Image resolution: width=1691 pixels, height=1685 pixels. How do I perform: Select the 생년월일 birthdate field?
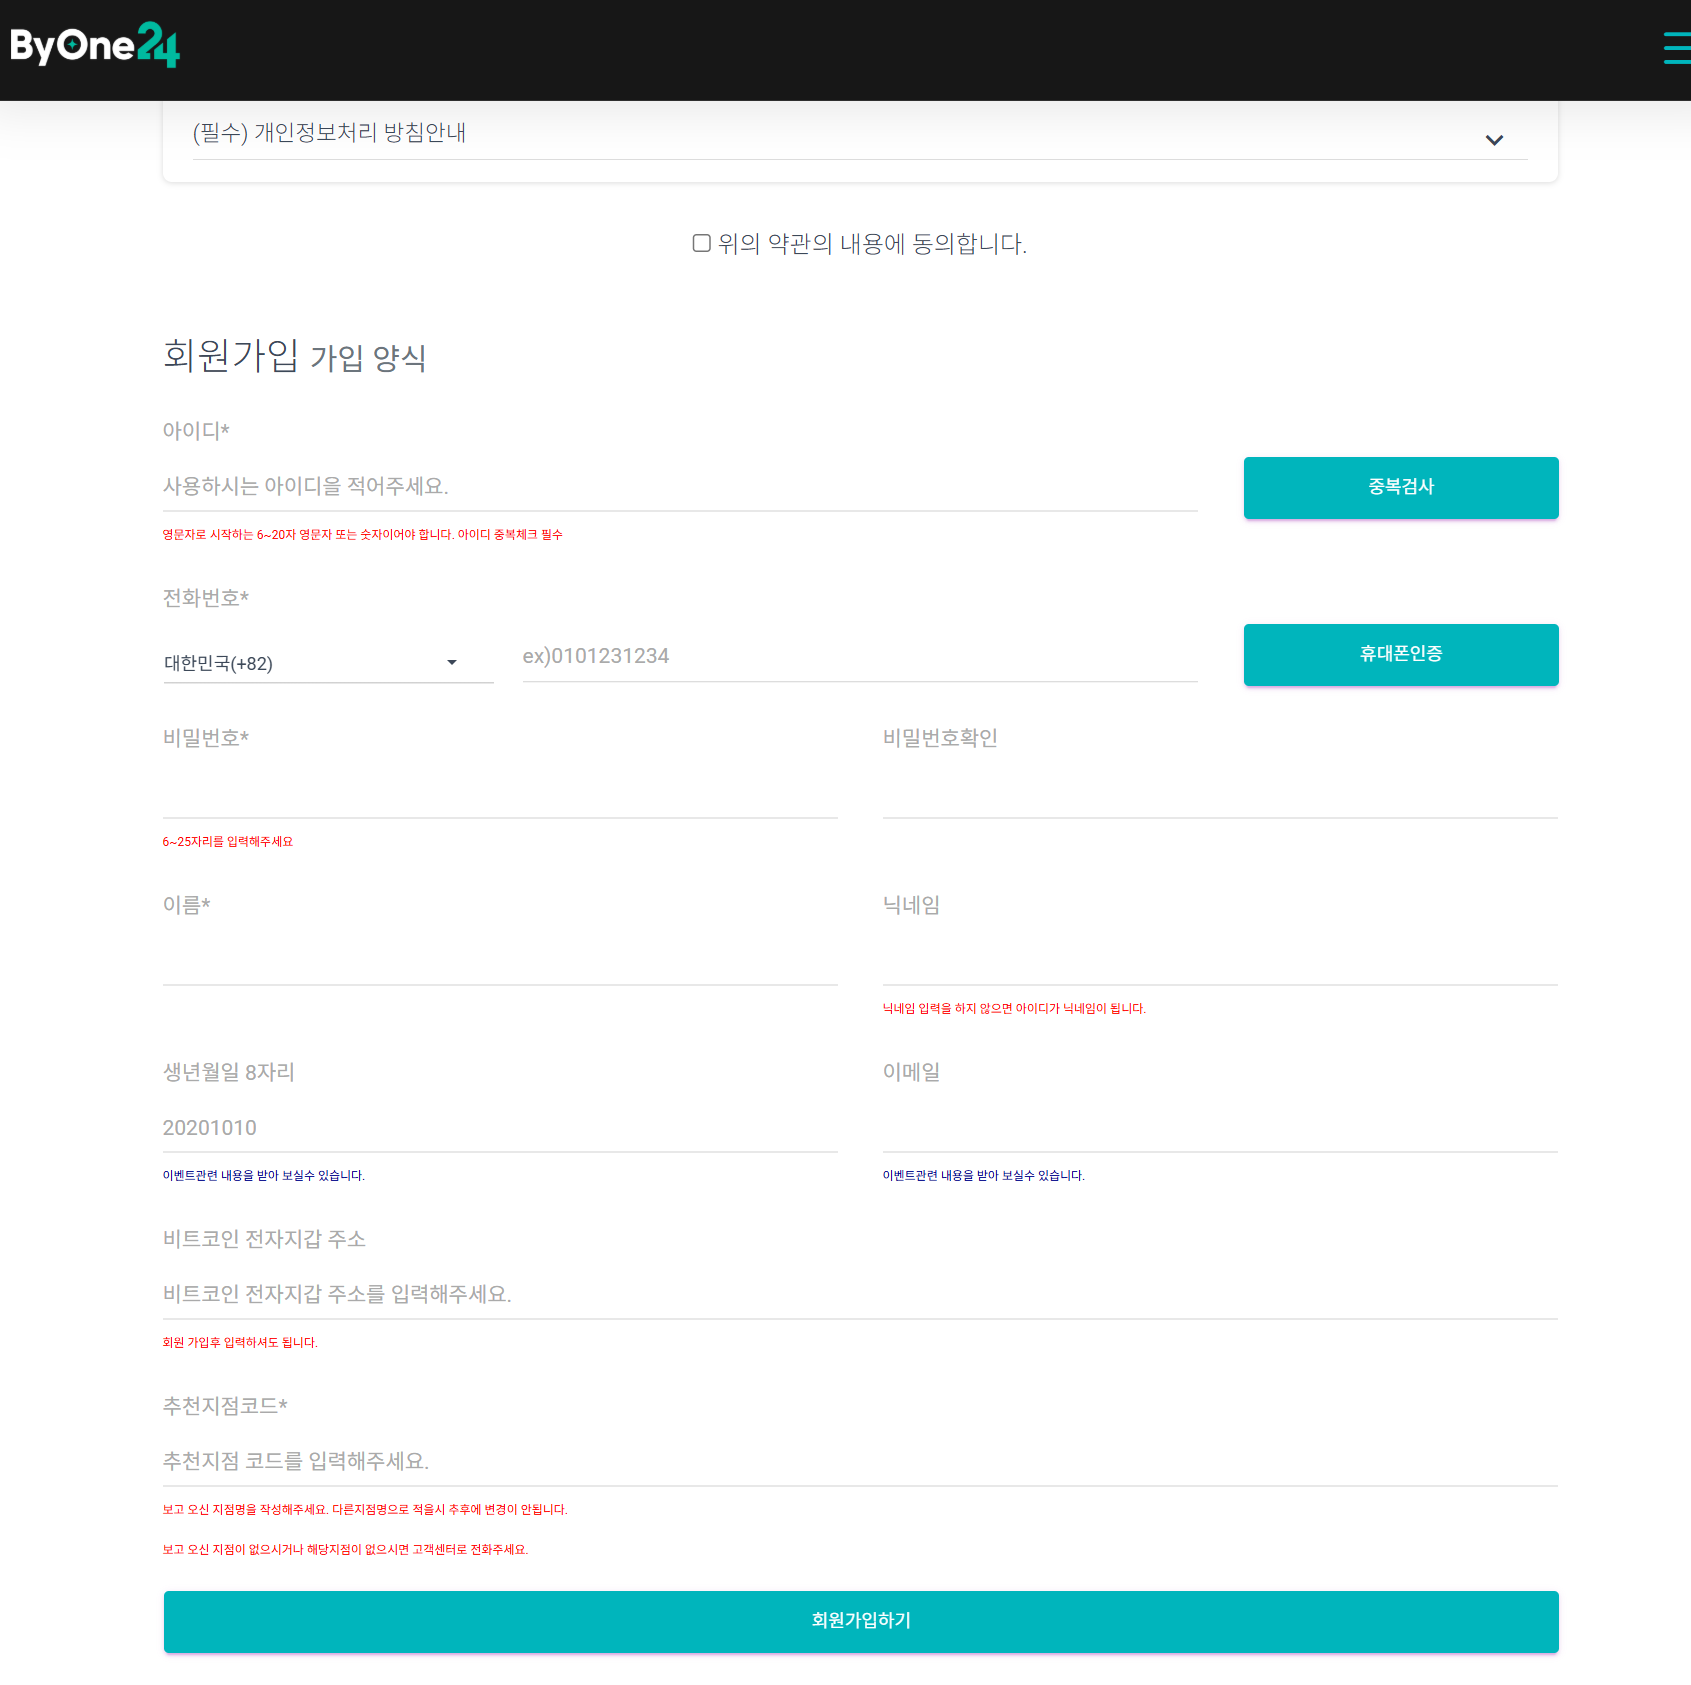[x=500, y=1128]
